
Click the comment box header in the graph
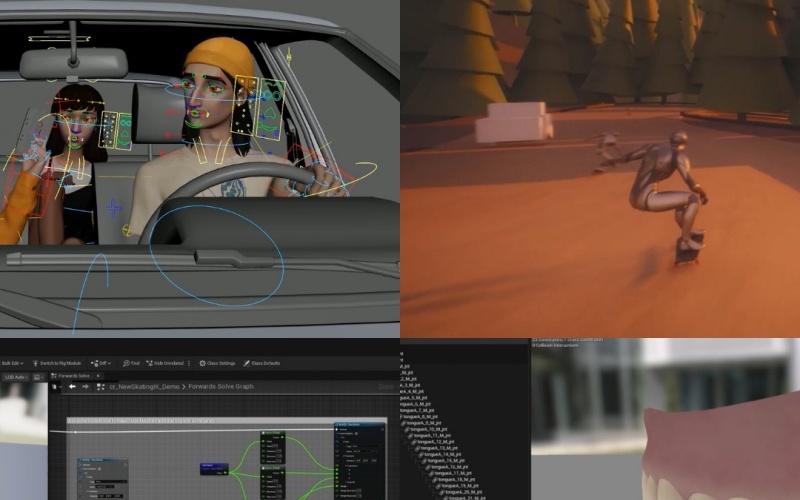[227, 421]
